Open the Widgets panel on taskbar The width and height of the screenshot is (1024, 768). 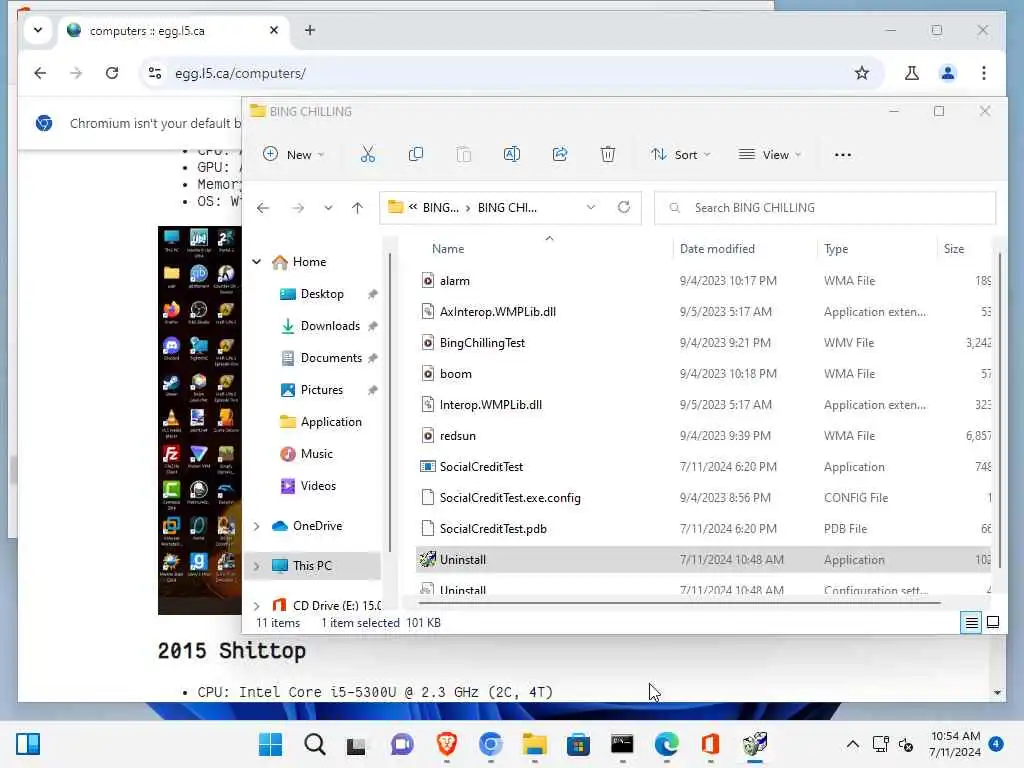point(28,744)
